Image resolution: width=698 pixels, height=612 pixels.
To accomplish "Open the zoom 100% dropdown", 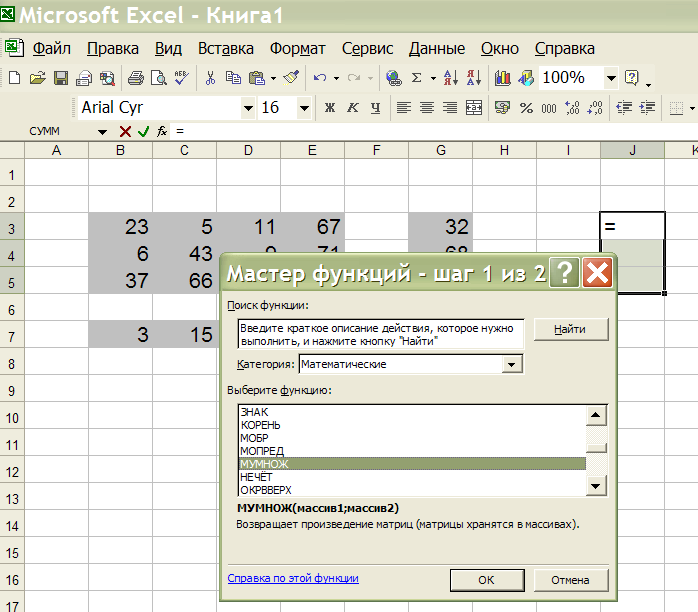I will click(x=611, y=78).
